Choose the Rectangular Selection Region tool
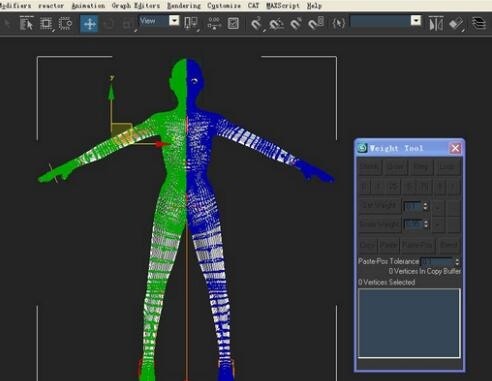This screenshot has height=381, width=492. click(x=46, y=24)
